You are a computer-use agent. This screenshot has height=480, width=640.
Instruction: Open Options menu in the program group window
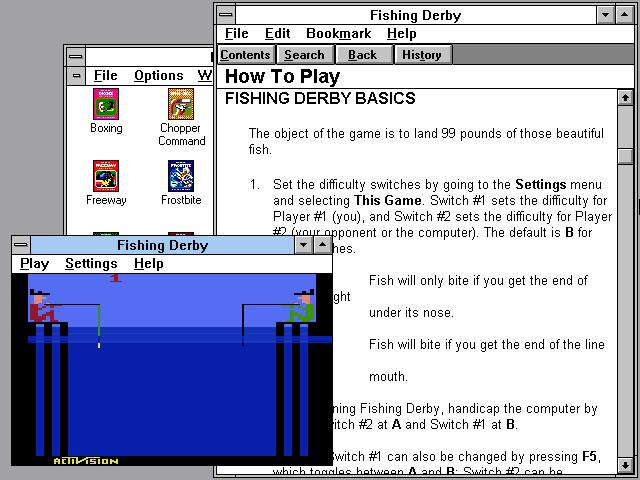(159, 76)
